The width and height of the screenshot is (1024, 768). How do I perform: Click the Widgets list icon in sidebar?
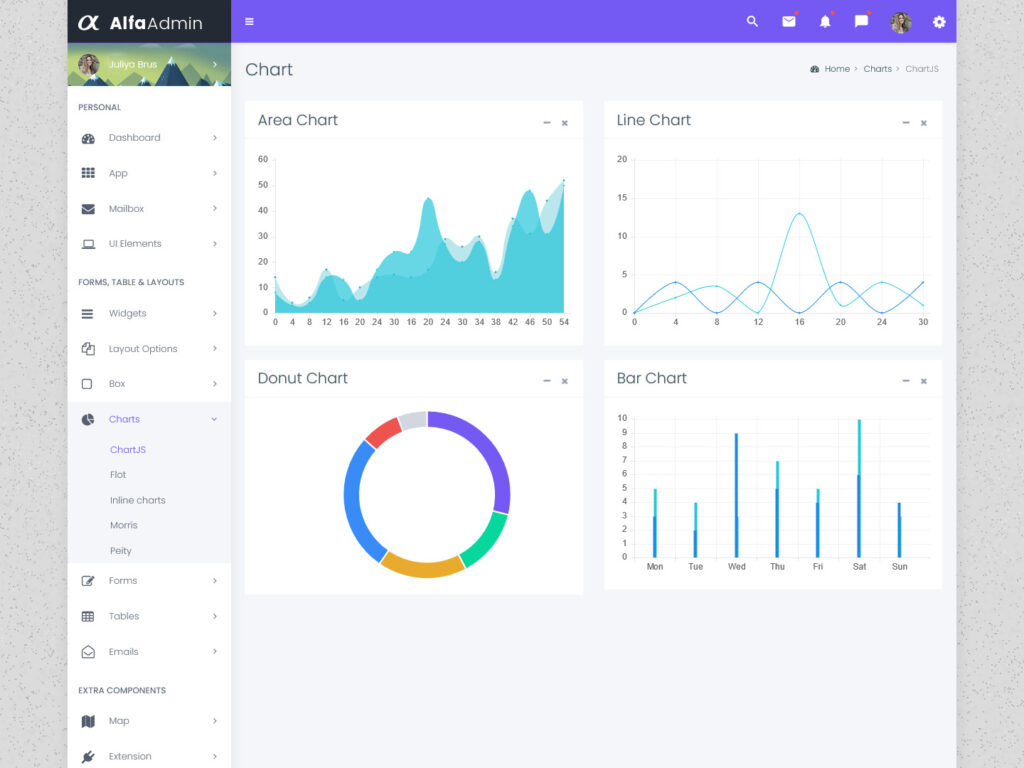(88, 313)
